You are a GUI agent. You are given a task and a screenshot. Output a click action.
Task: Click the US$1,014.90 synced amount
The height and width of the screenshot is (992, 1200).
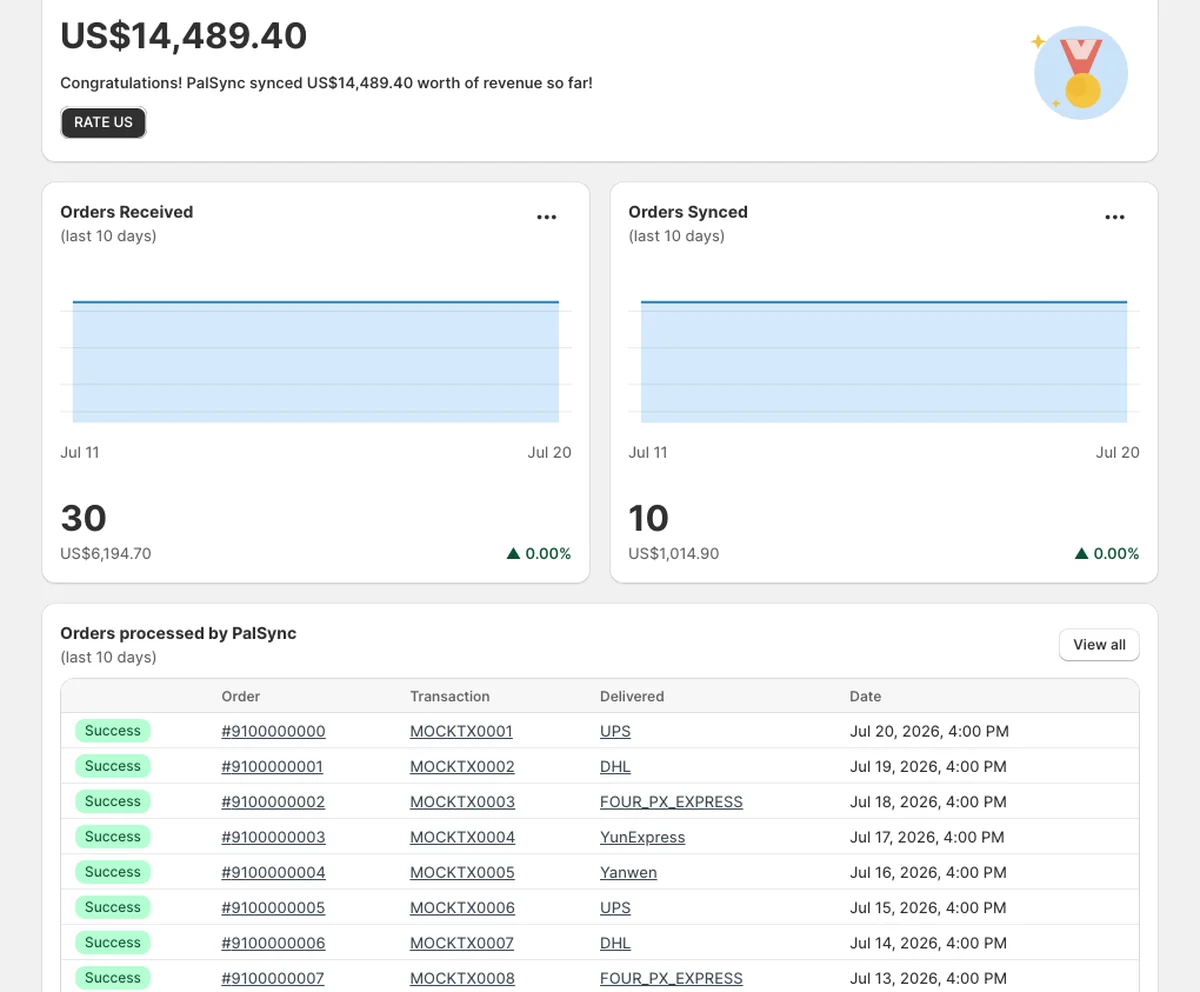[x=674, y=553]
